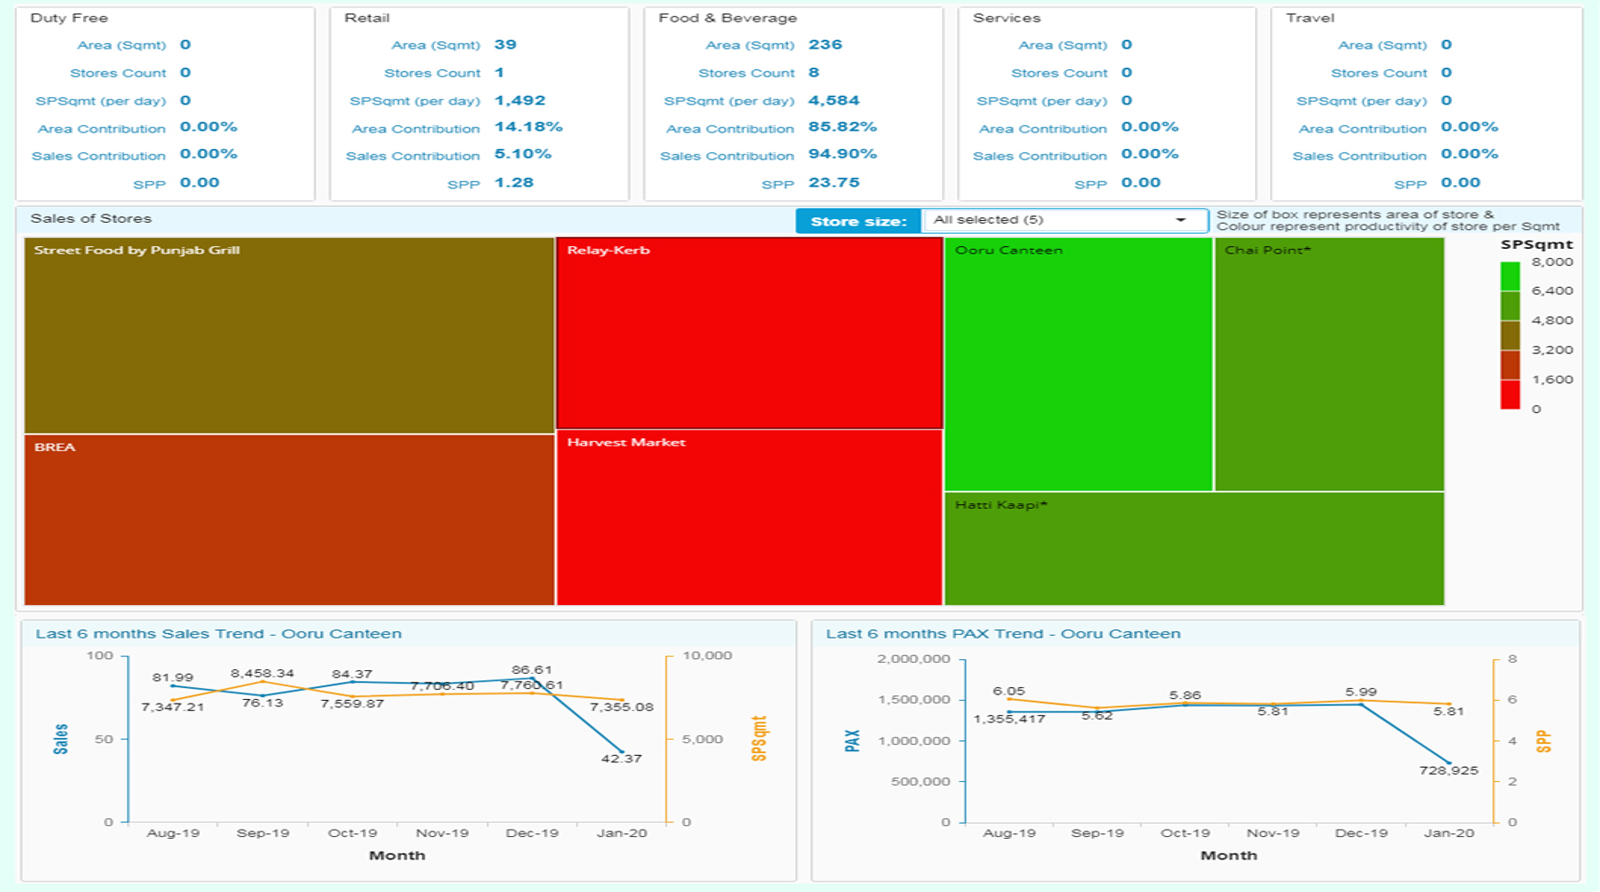Viewport: 1600px width, 892px height.
Task: Select the BREA treemap tile
Action: pos(289,520)
